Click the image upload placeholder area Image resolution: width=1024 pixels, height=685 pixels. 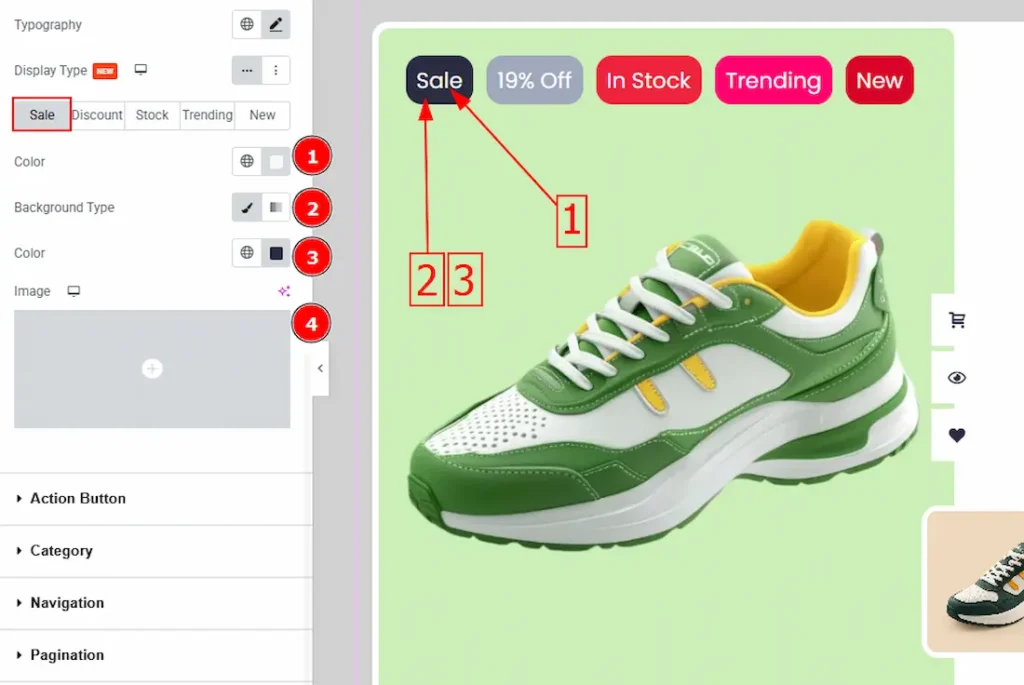(x=152, y=369)
